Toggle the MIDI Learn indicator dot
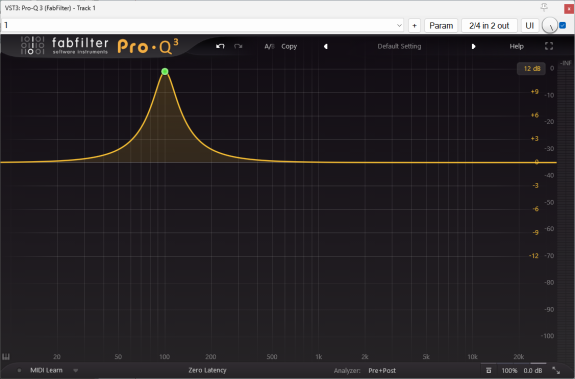 pyautogui.click(x=19, y=371)
